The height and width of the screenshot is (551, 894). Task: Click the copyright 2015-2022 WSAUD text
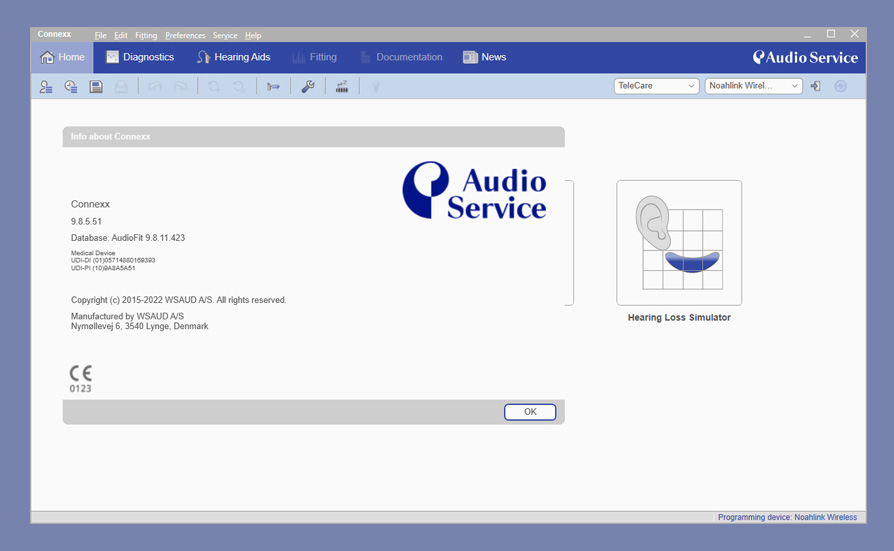(178, 300)
